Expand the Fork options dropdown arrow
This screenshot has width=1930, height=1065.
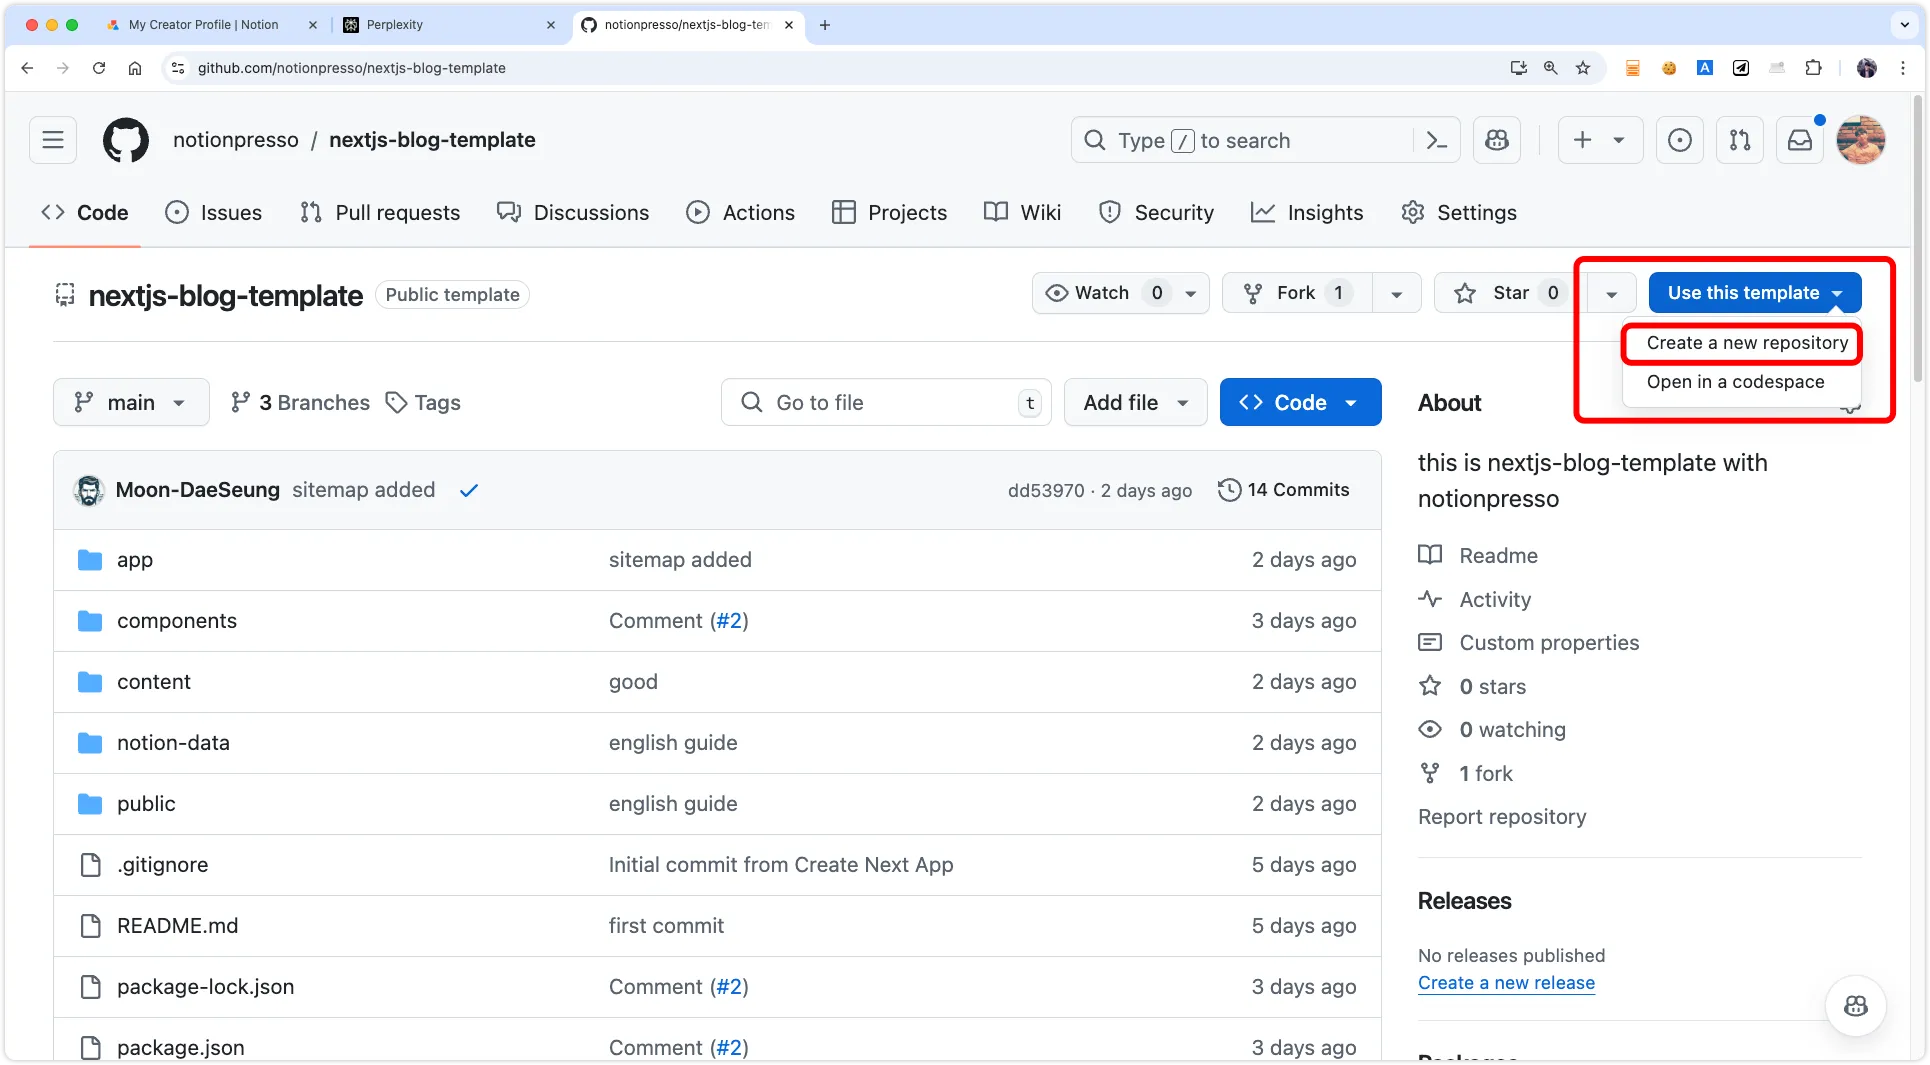tap(1396, 293)
